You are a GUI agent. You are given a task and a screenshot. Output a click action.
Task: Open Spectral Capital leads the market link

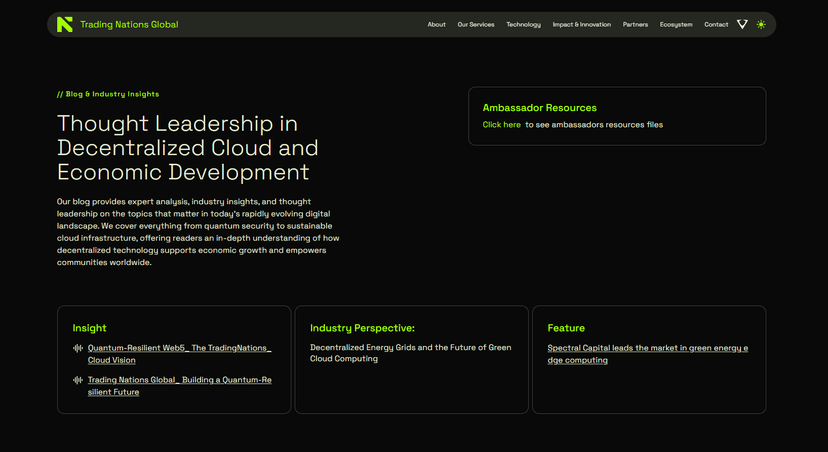pos(647,354)
